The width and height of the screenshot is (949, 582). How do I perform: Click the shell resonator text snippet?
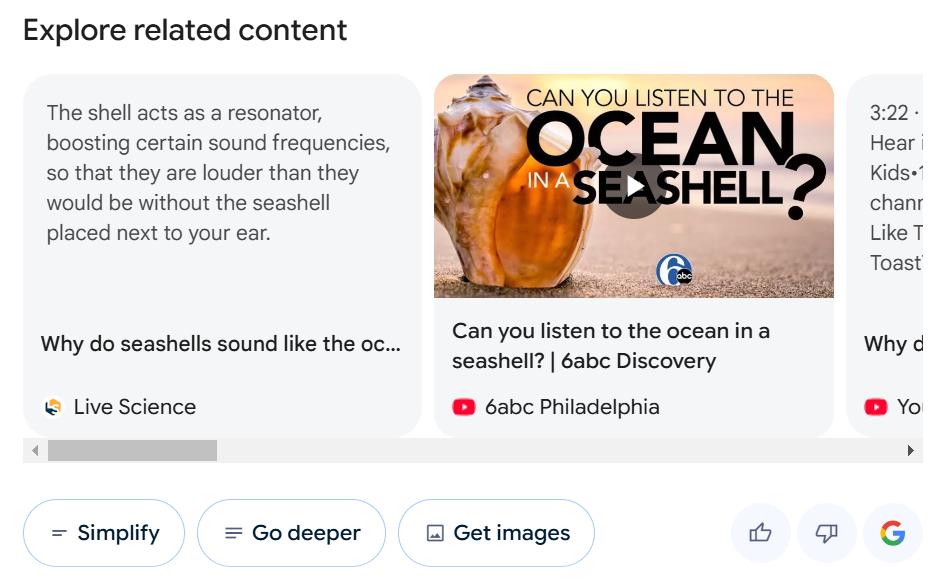[218, 173]
